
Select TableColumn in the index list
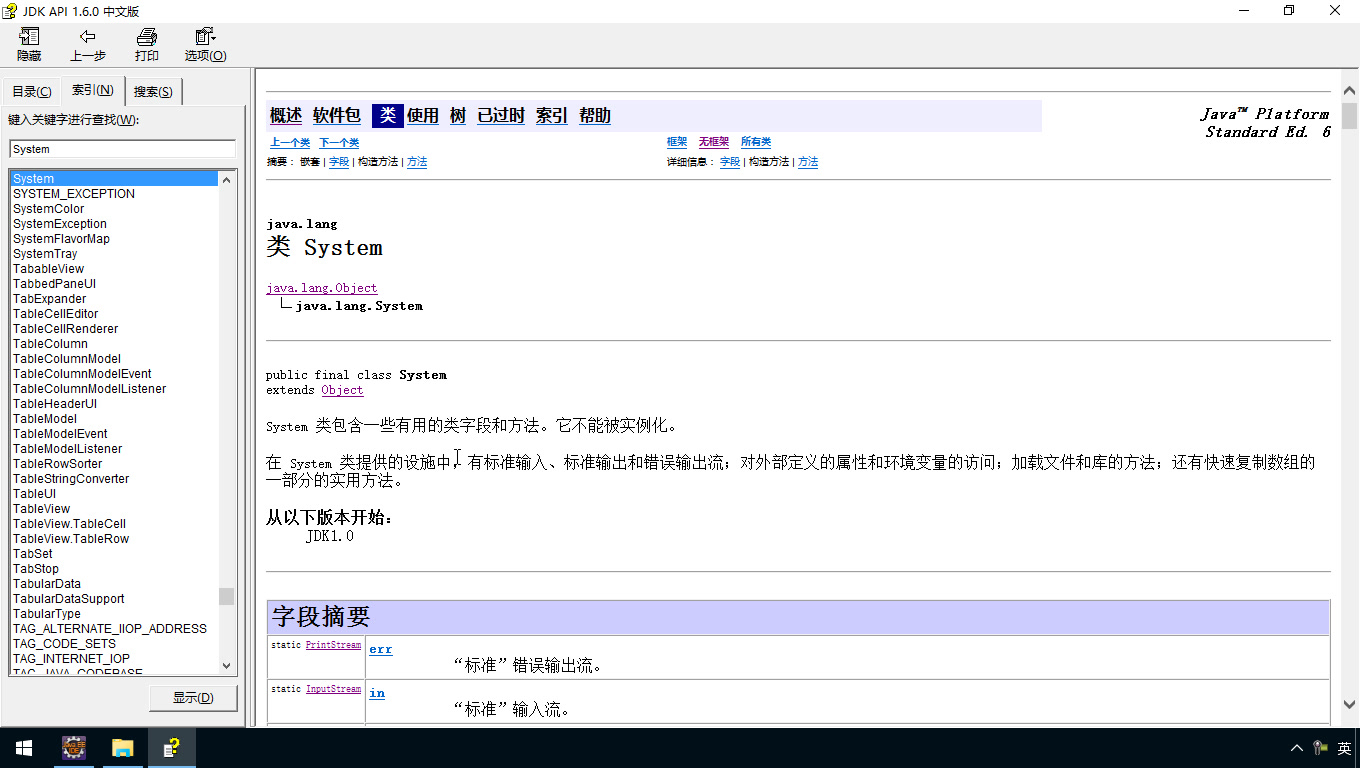coord(51,344)
